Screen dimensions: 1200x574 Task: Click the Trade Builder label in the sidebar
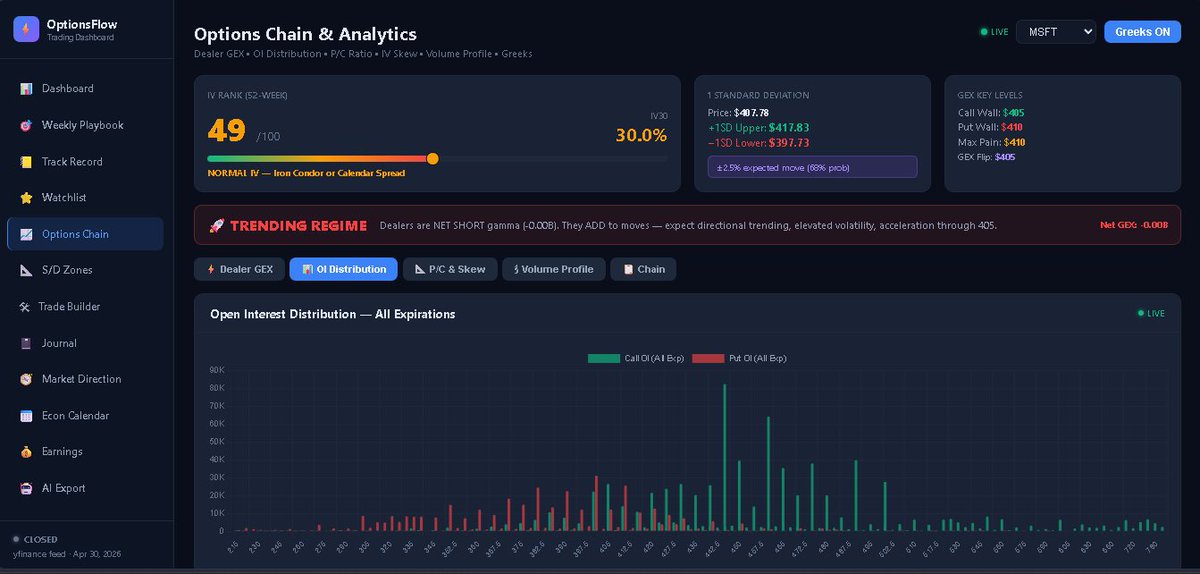coord(70,307)
